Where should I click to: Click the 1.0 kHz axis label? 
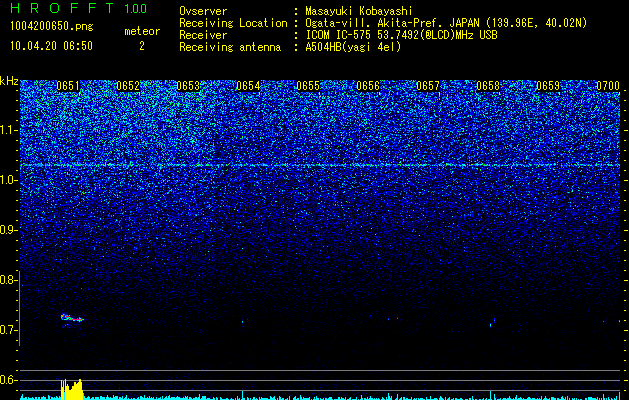(9, 180)
